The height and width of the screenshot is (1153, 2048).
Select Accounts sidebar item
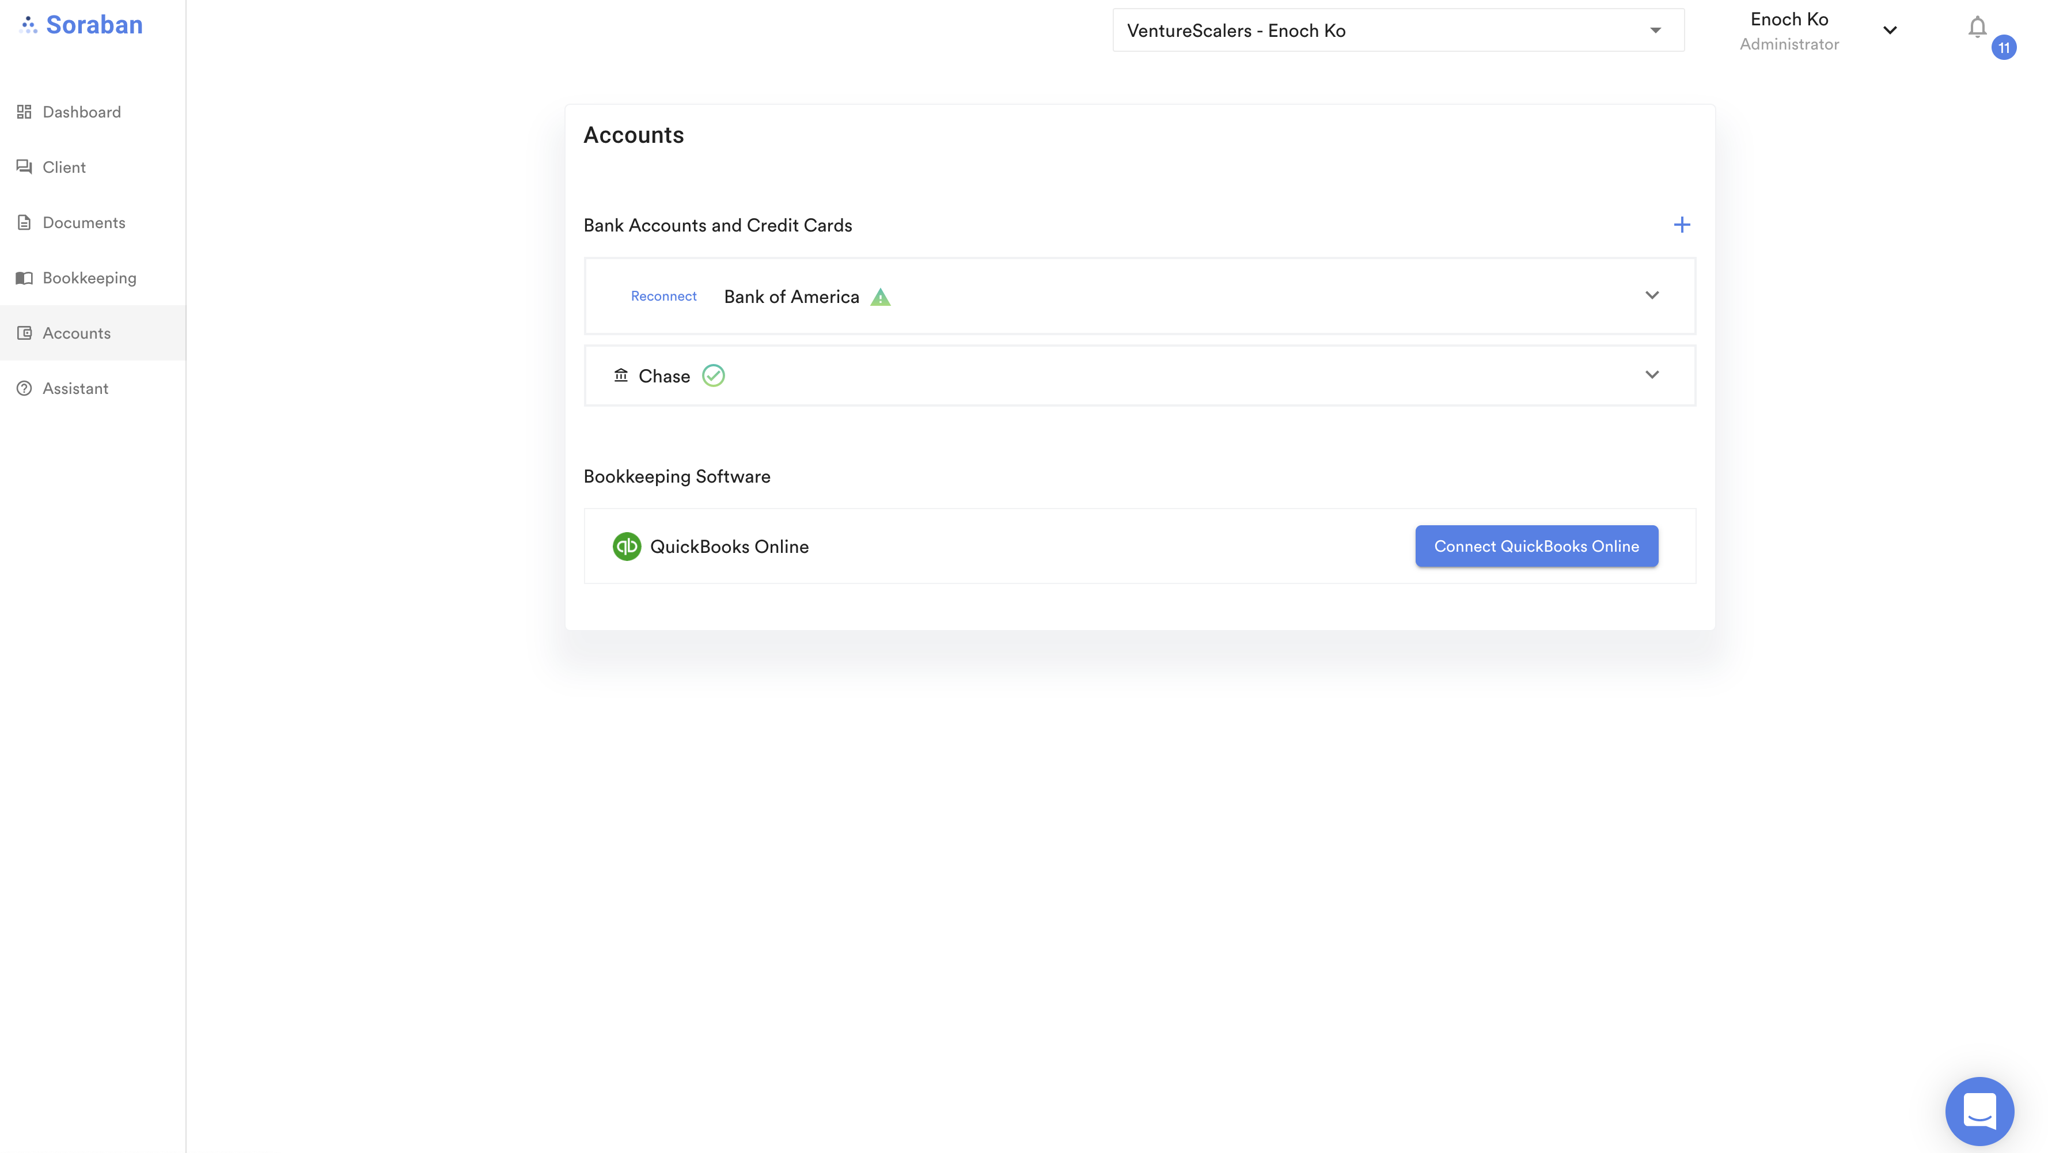(x=92, y=333)
